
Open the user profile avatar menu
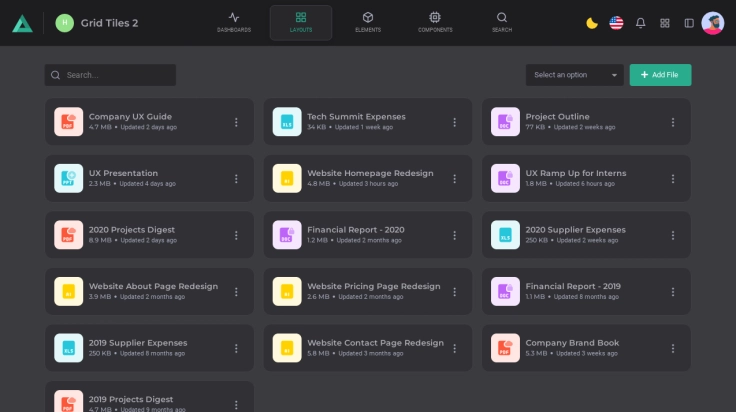pyautogui.click(x=713, y=23)
